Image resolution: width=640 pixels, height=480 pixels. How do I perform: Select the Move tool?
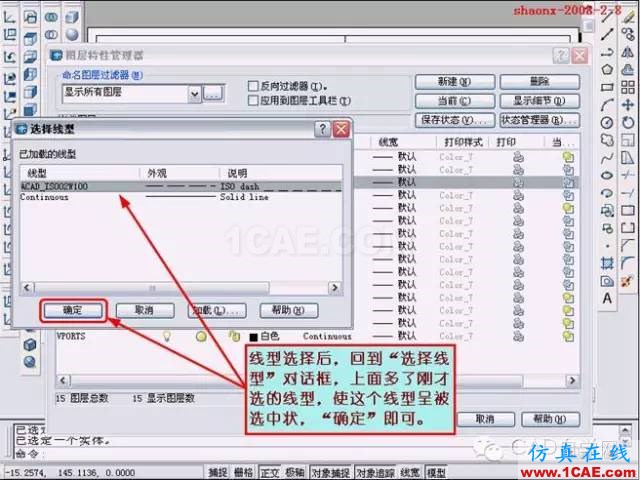[628, 105]
